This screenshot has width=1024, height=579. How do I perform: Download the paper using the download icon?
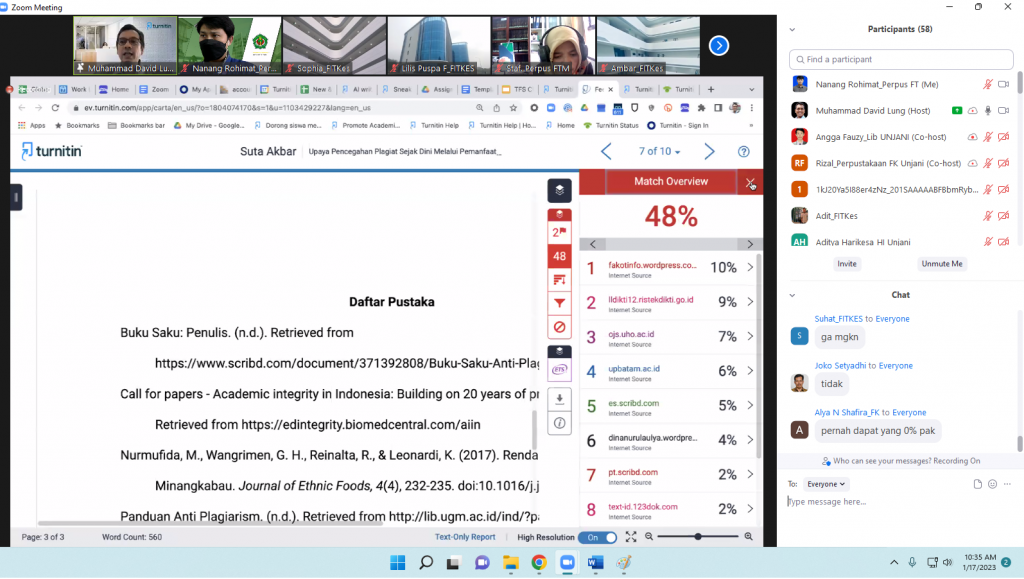559,399
